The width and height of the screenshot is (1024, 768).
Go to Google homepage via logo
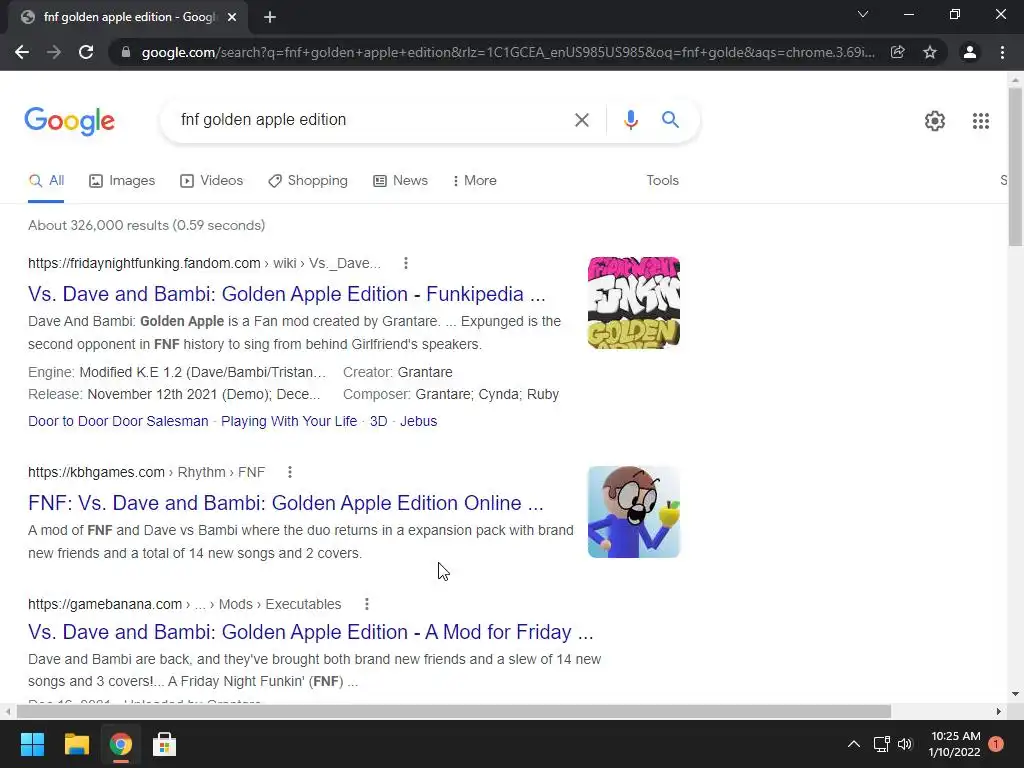(70, 121)
